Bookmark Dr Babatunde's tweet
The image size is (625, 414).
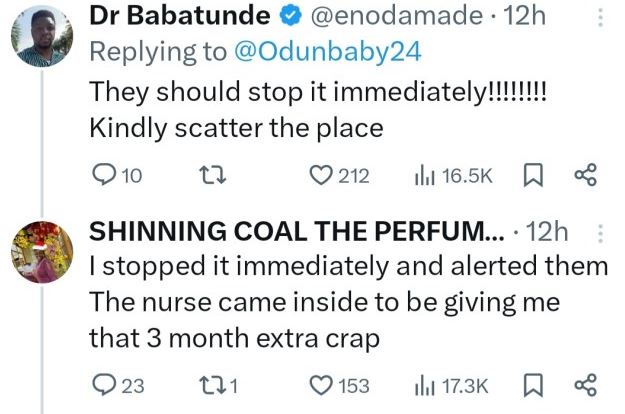point(532,175)
